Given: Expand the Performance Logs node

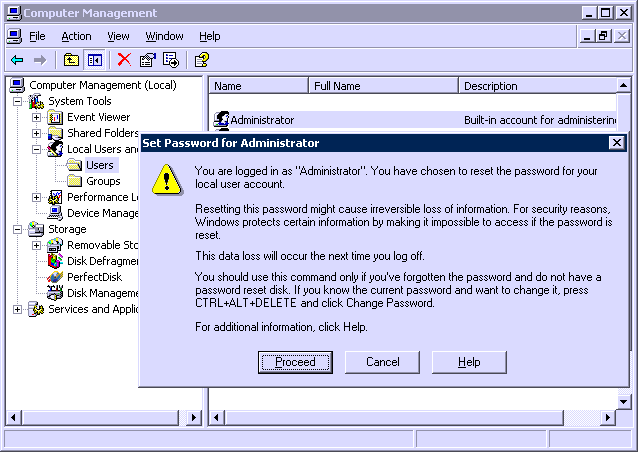Looking at the screenshot, I should click(36, 197).
